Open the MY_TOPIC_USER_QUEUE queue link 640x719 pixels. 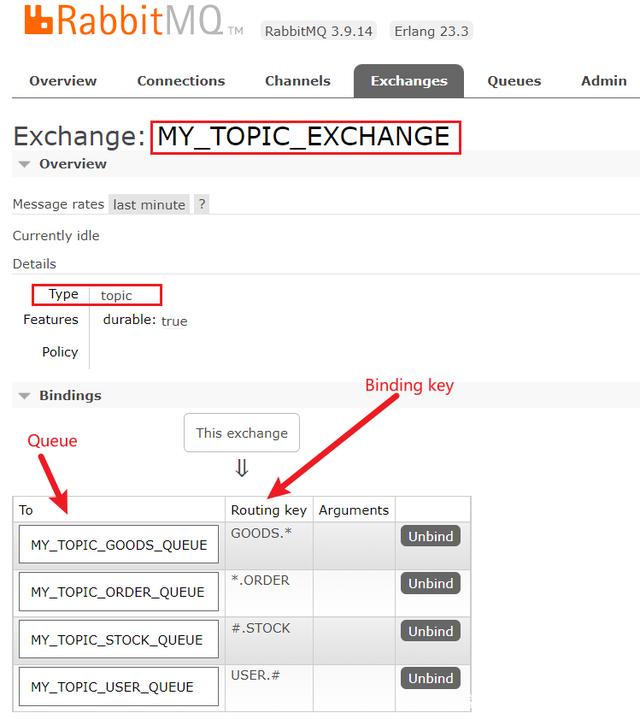pyautogui.click(x=119, y=687)
